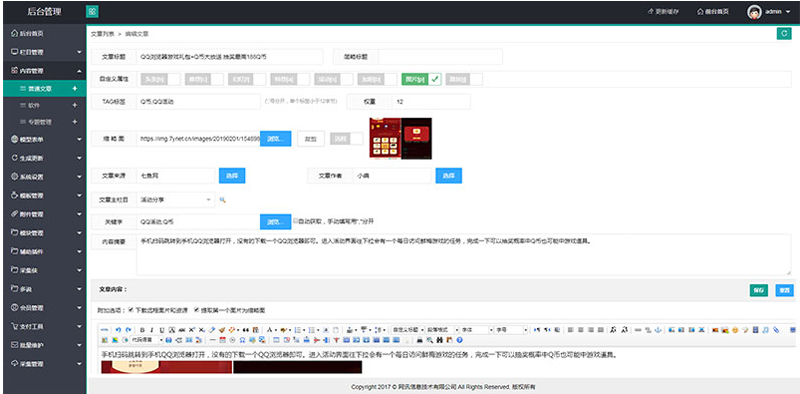800x394 pixels.
Task: Open 后台首页 in the sidebar
Action: pyautogui.click(x=45, y=34)
